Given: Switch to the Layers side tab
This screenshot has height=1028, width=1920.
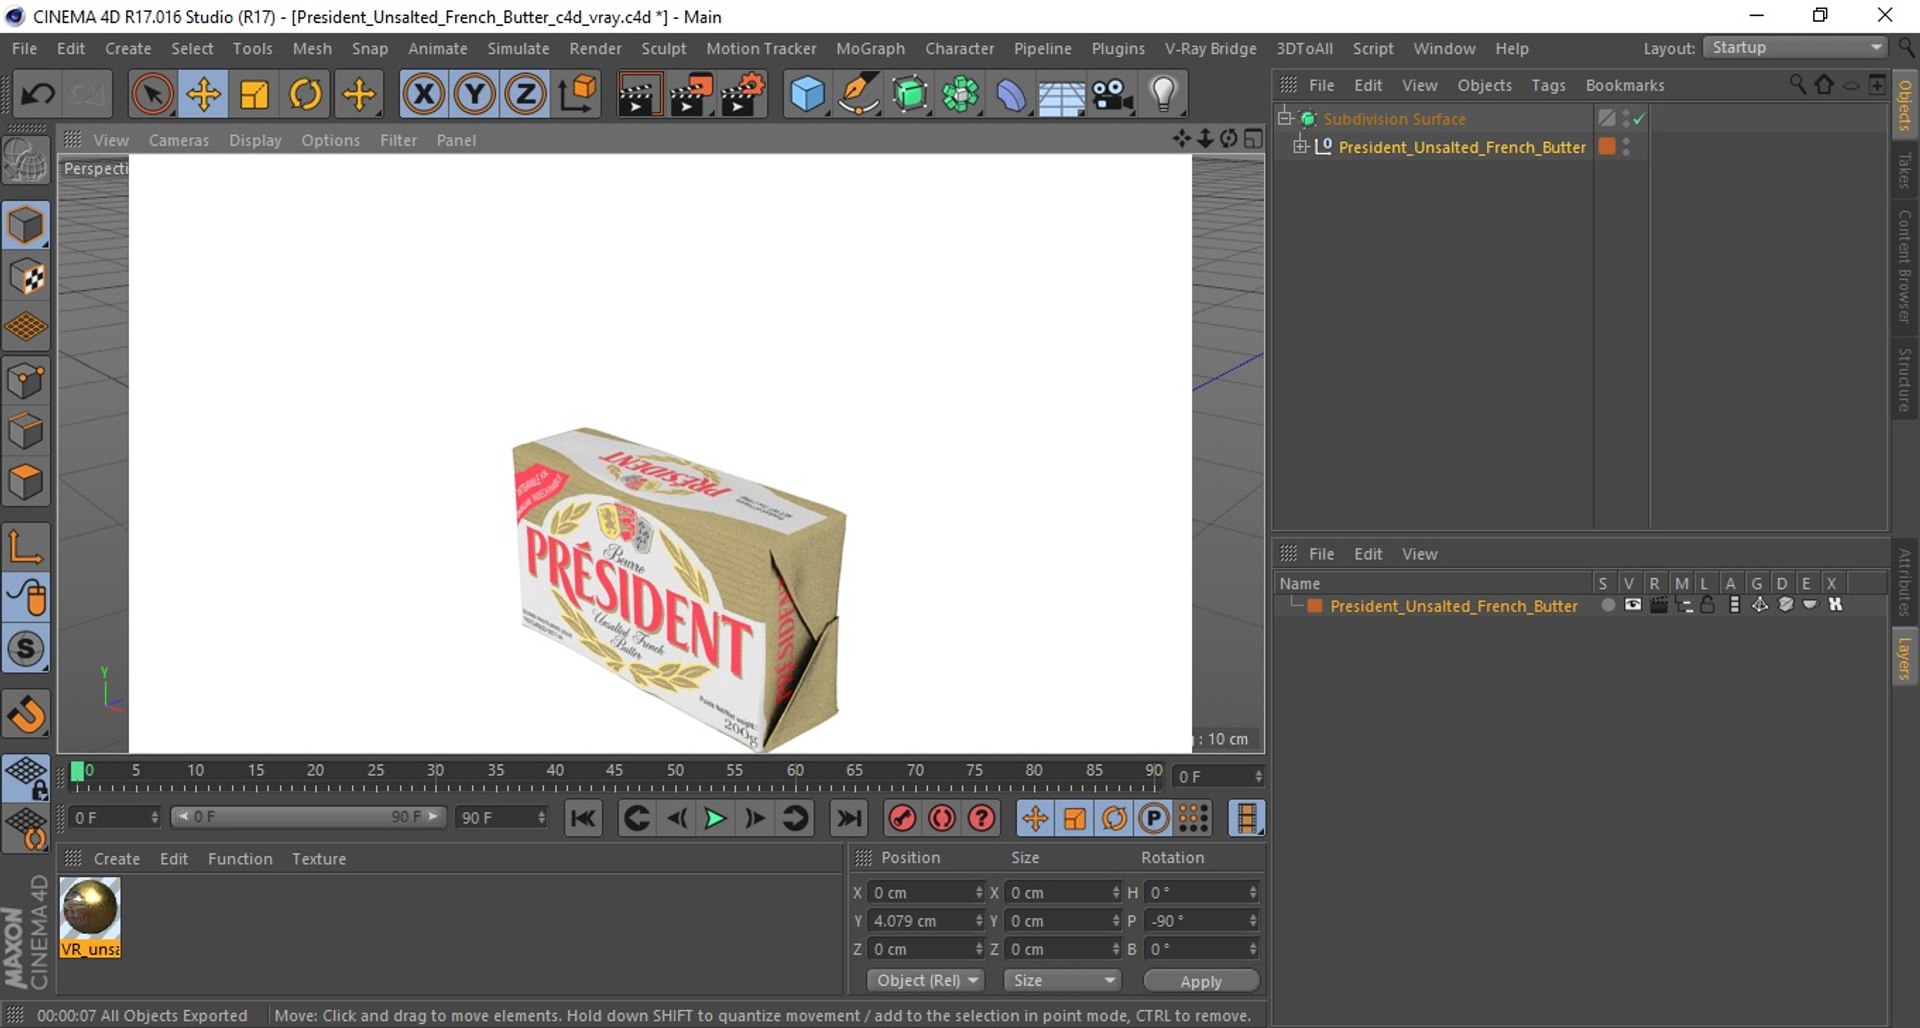Looking at the screenshot, I should (x=1905, y=659).
